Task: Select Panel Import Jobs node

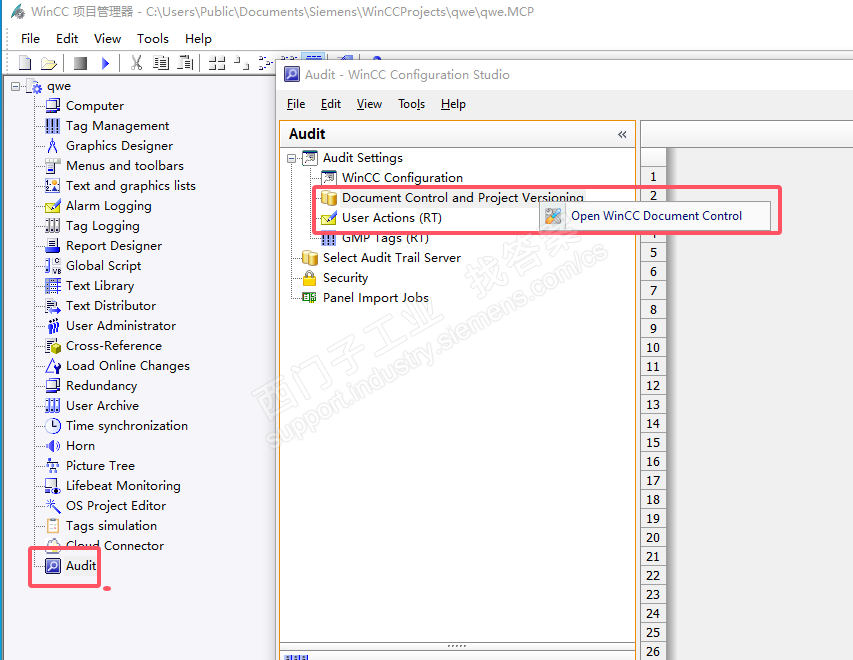Action: point(375,298)
